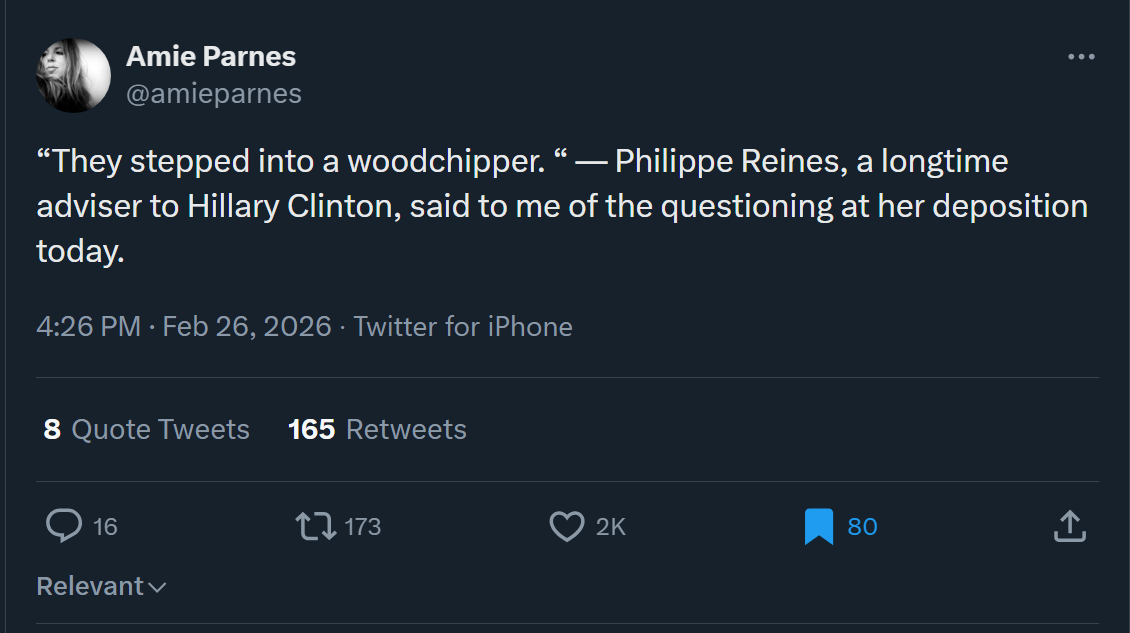The width and height of the screenshot is (1130, 633).
Task: Click the 2K likes count
Action: [x=611, y=526]
